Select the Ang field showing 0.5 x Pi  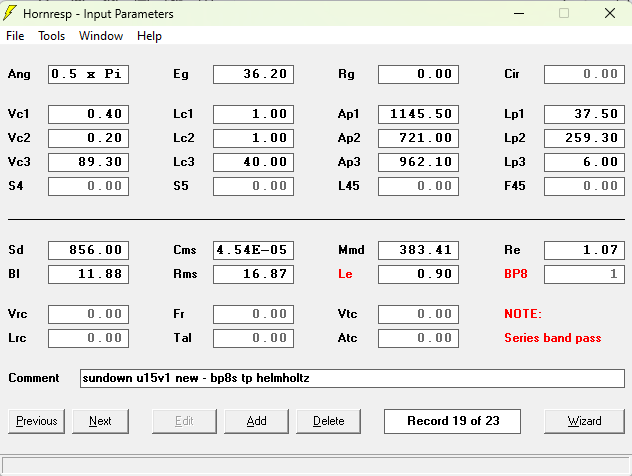coord(88,74)
